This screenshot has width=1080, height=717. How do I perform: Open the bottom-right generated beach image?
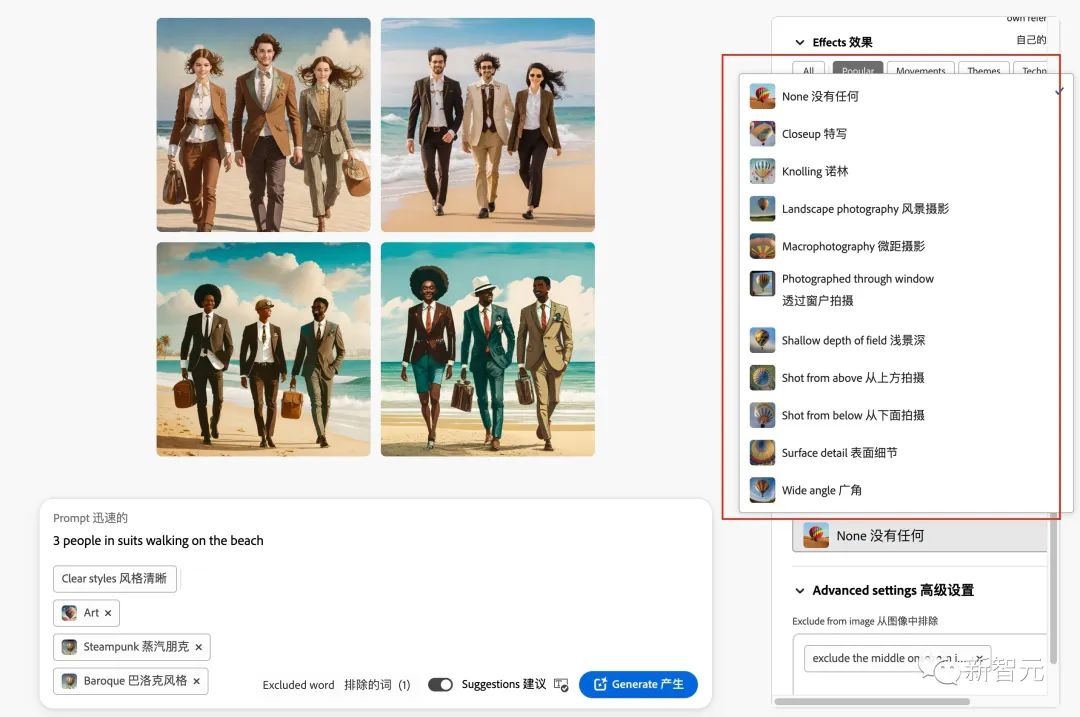click(x=488, y=349)
